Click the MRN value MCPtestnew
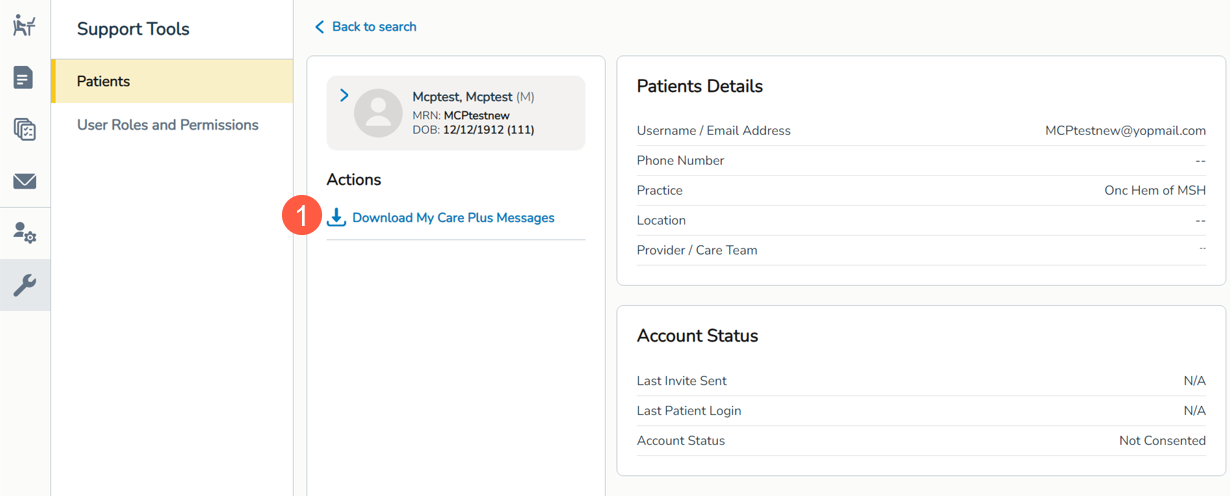Screen dimensions: 1230x496 point(476,116)
